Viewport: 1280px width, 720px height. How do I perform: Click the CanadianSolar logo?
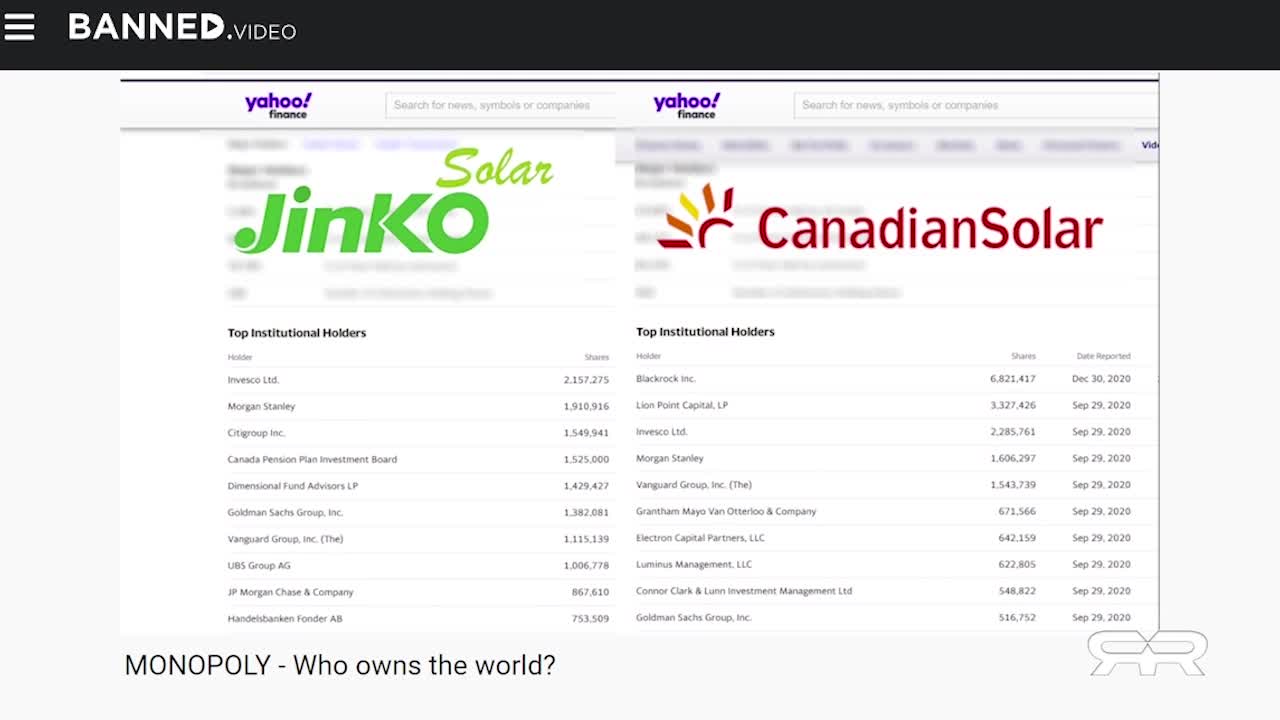(880, 218)
